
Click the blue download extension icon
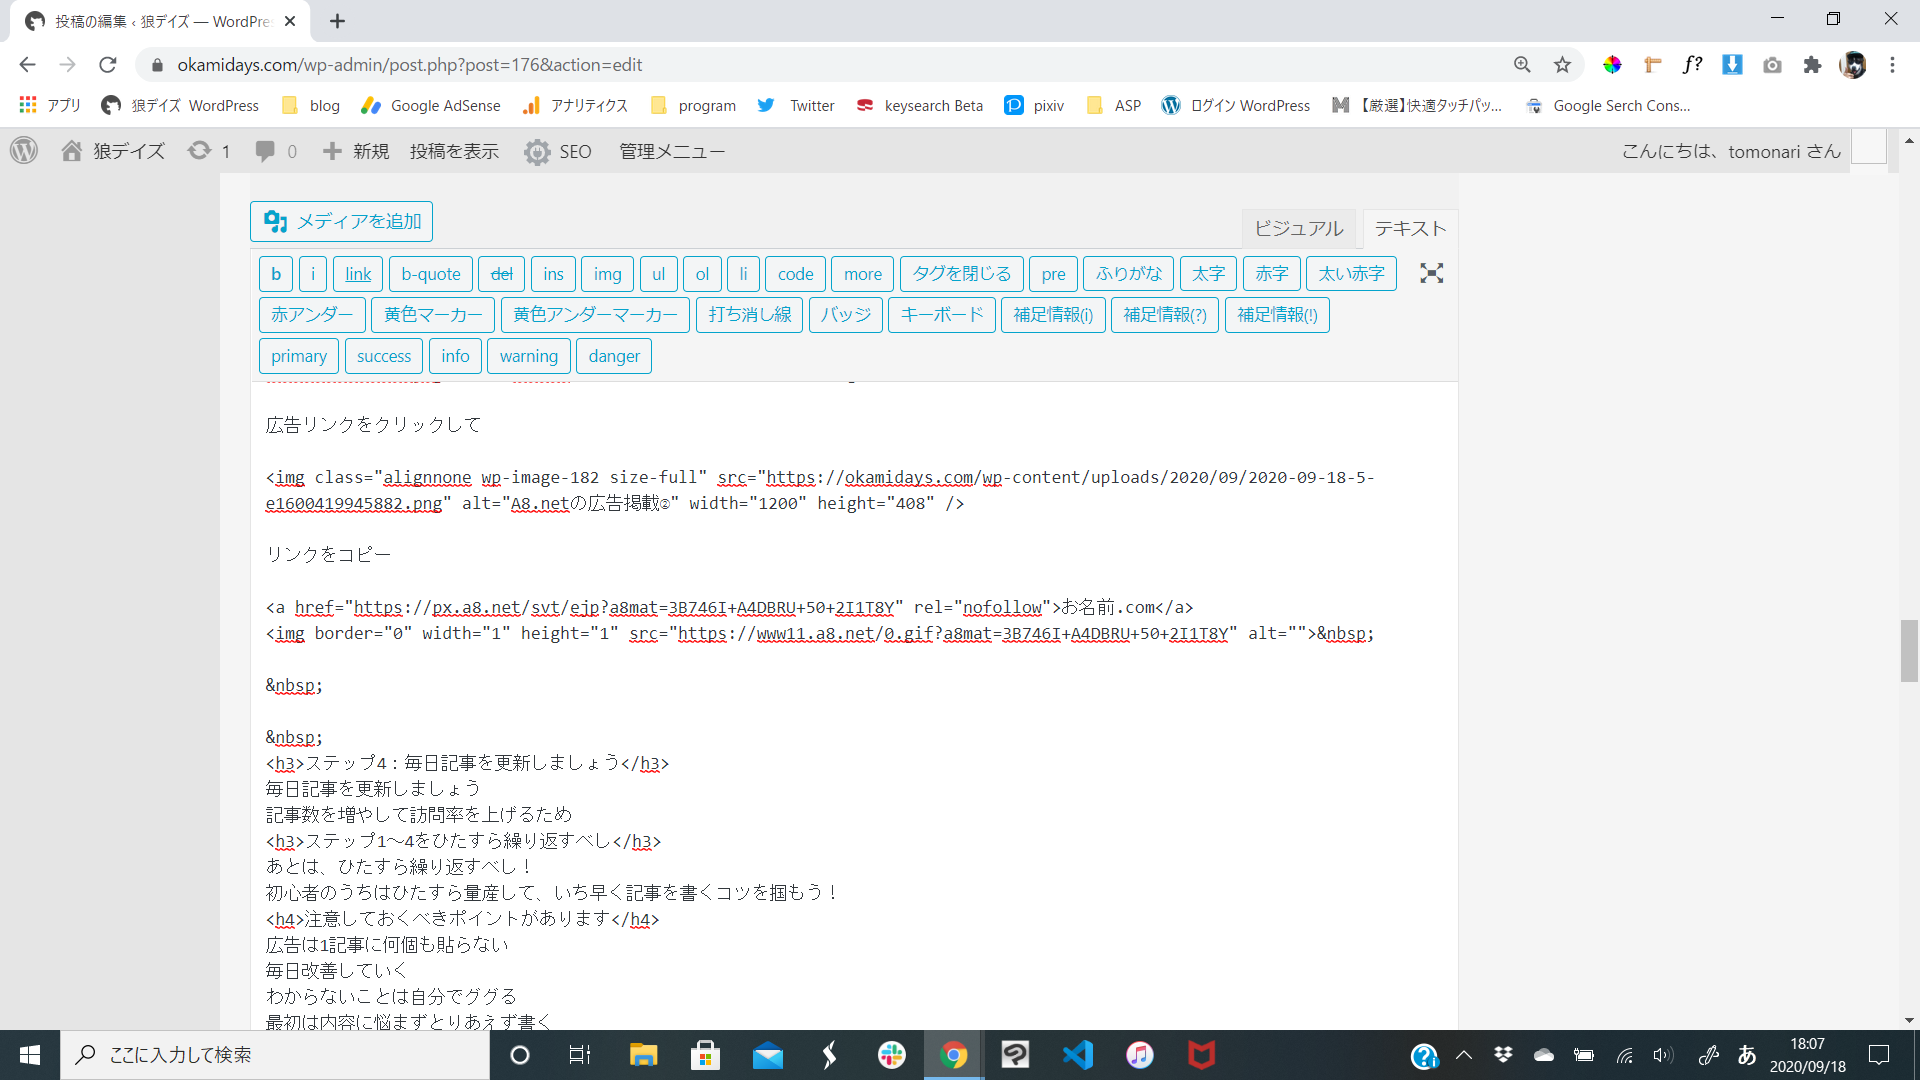[1732, 65]
